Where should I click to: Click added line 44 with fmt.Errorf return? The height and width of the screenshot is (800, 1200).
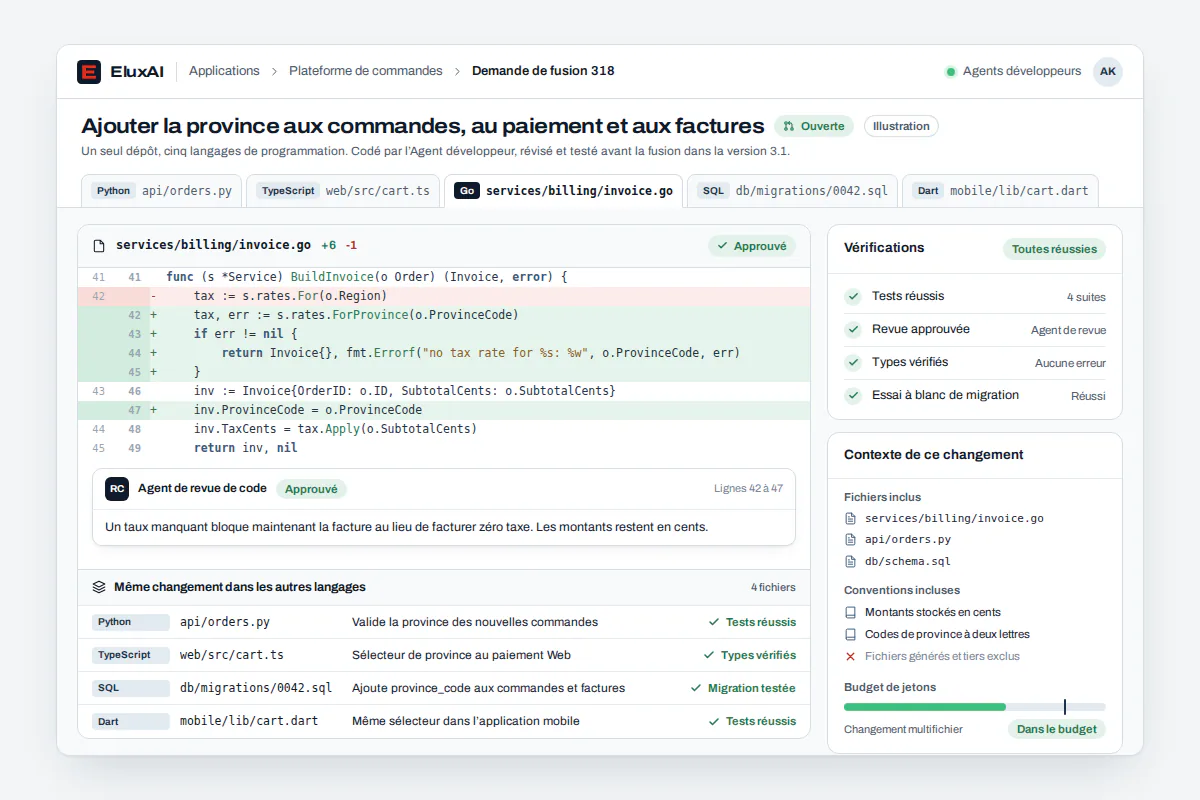click(x=444, y=353)
